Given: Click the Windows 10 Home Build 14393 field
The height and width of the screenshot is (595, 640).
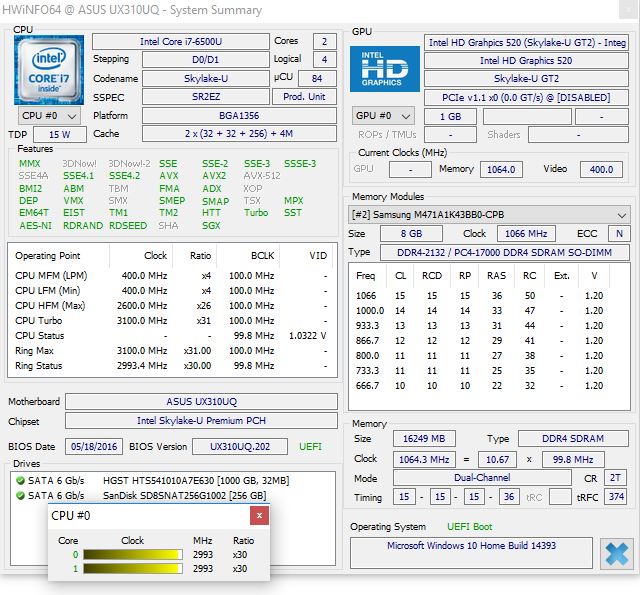Looking at the screenshot, I should pos(471,553).
